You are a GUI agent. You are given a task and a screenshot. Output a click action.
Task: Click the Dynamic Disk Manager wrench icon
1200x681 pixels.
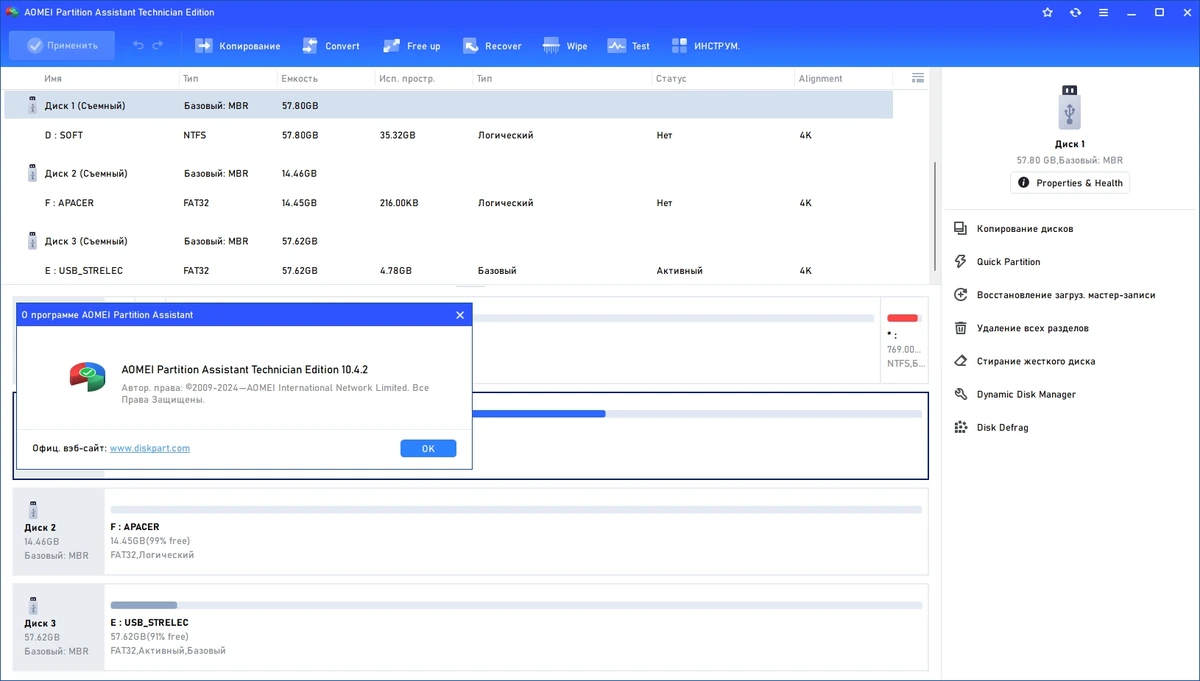(x=960, y=394)
